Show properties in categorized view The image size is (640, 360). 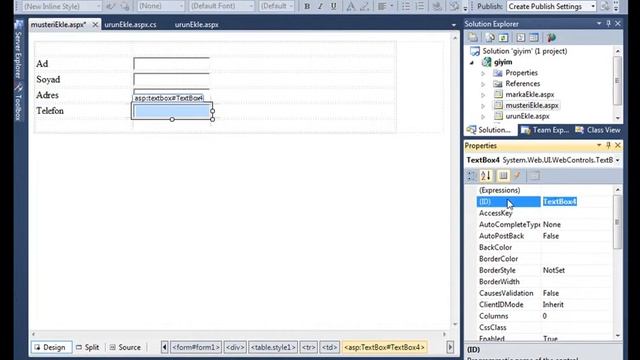pos(471,176)
